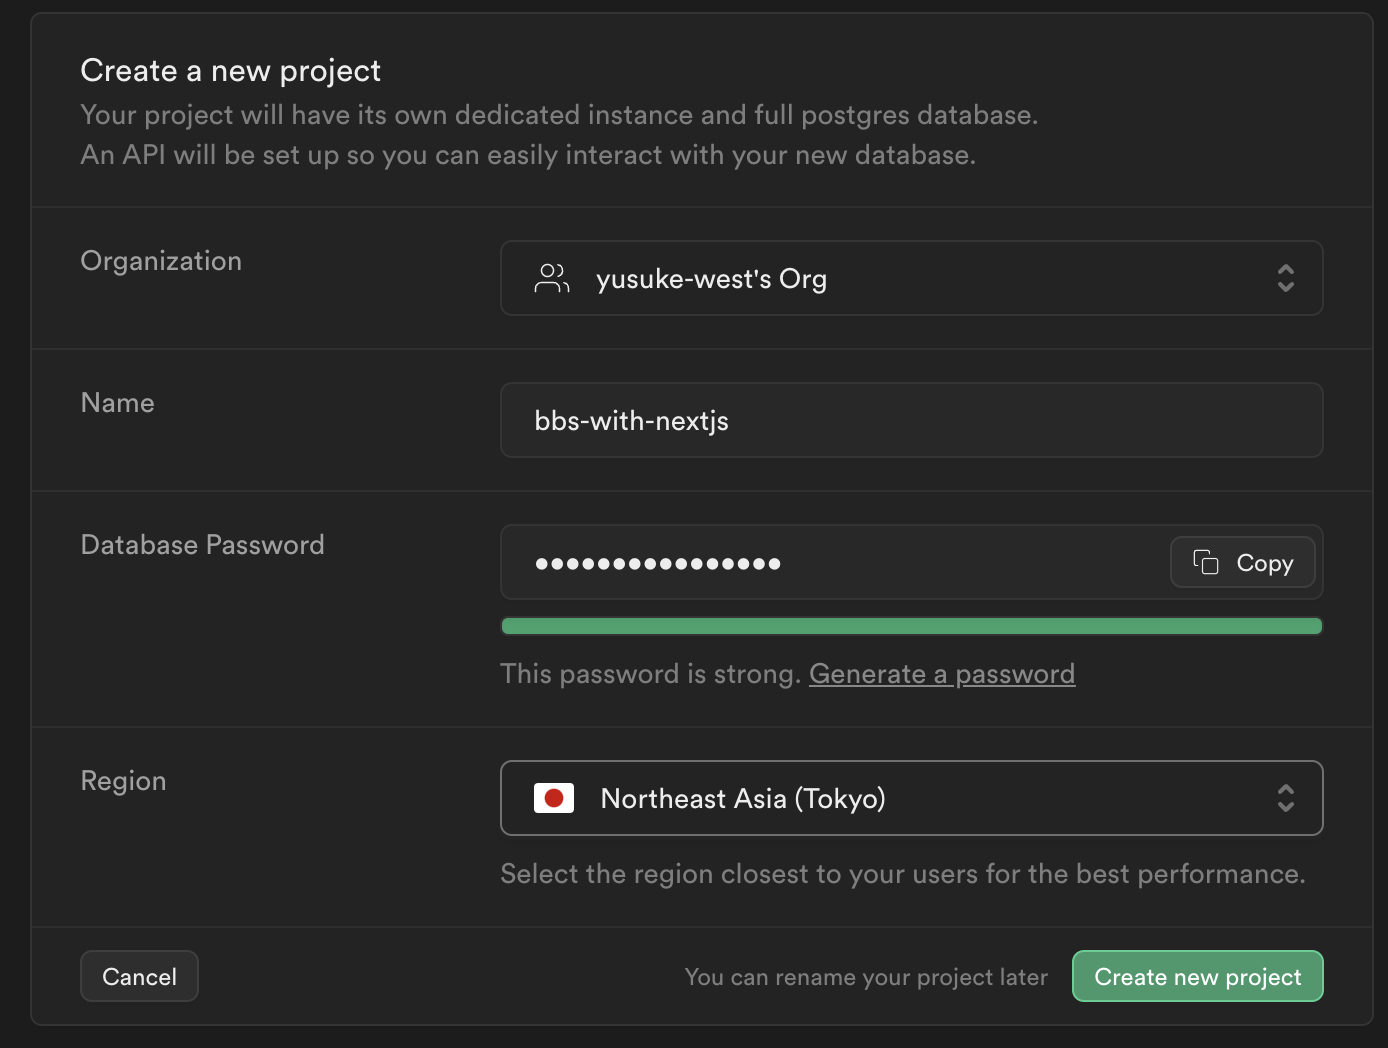Click the green password strength bar

911,626
